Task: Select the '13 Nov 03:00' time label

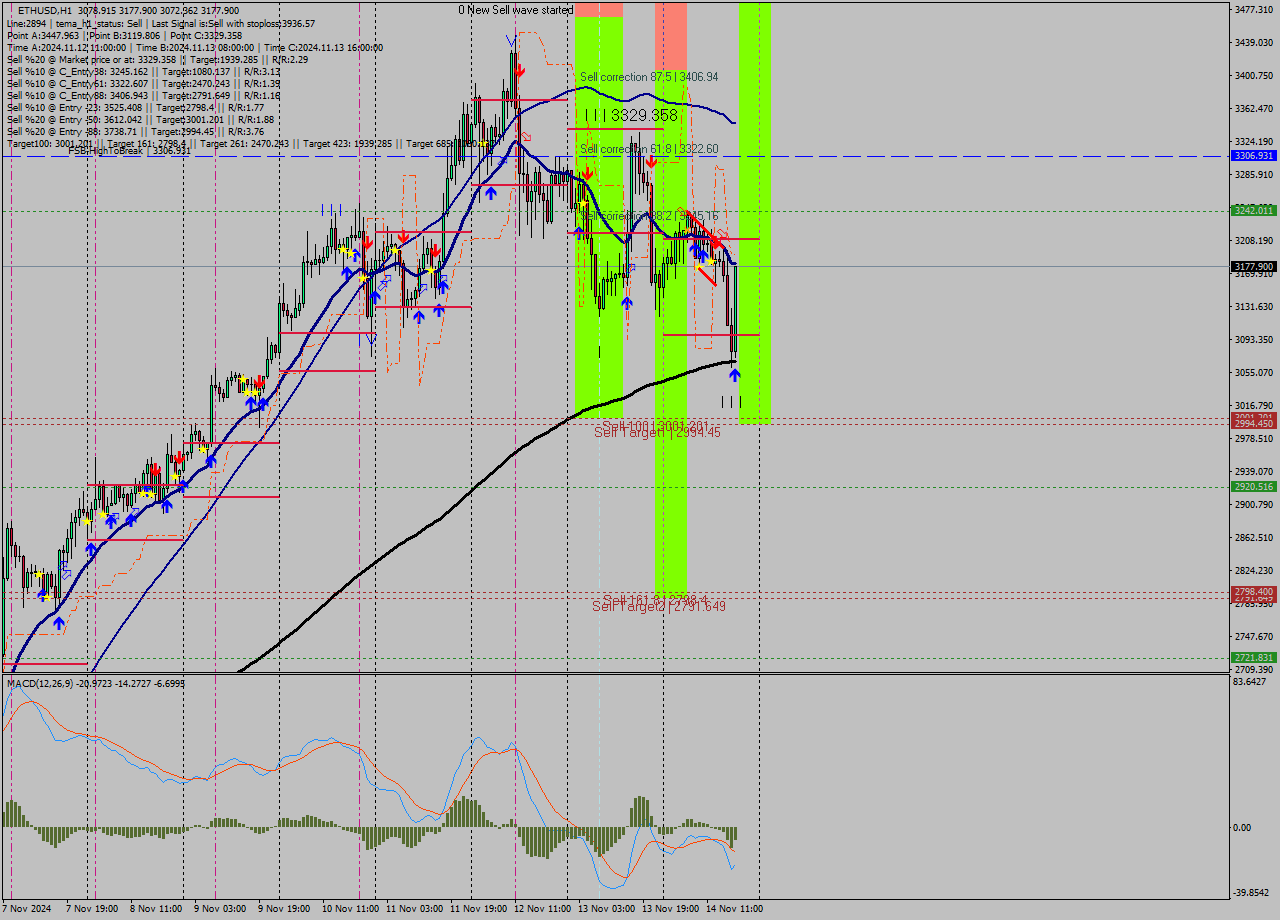Action: point(606,909)
